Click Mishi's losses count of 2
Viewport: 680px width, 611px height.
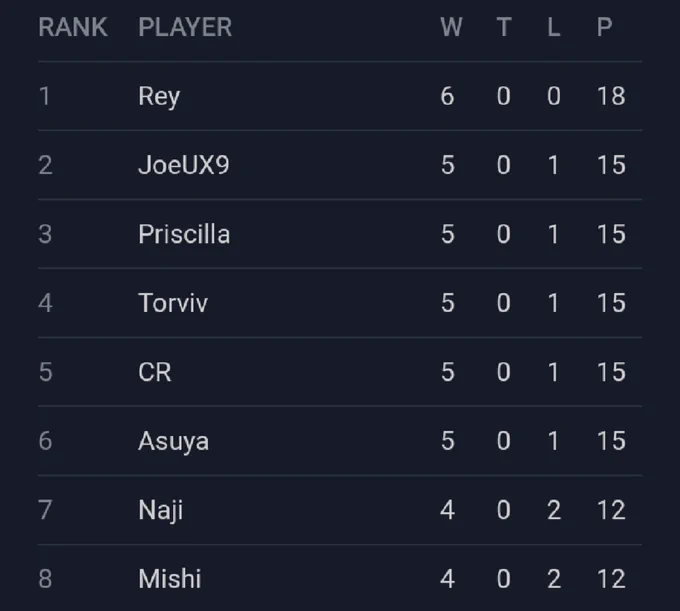554,579
